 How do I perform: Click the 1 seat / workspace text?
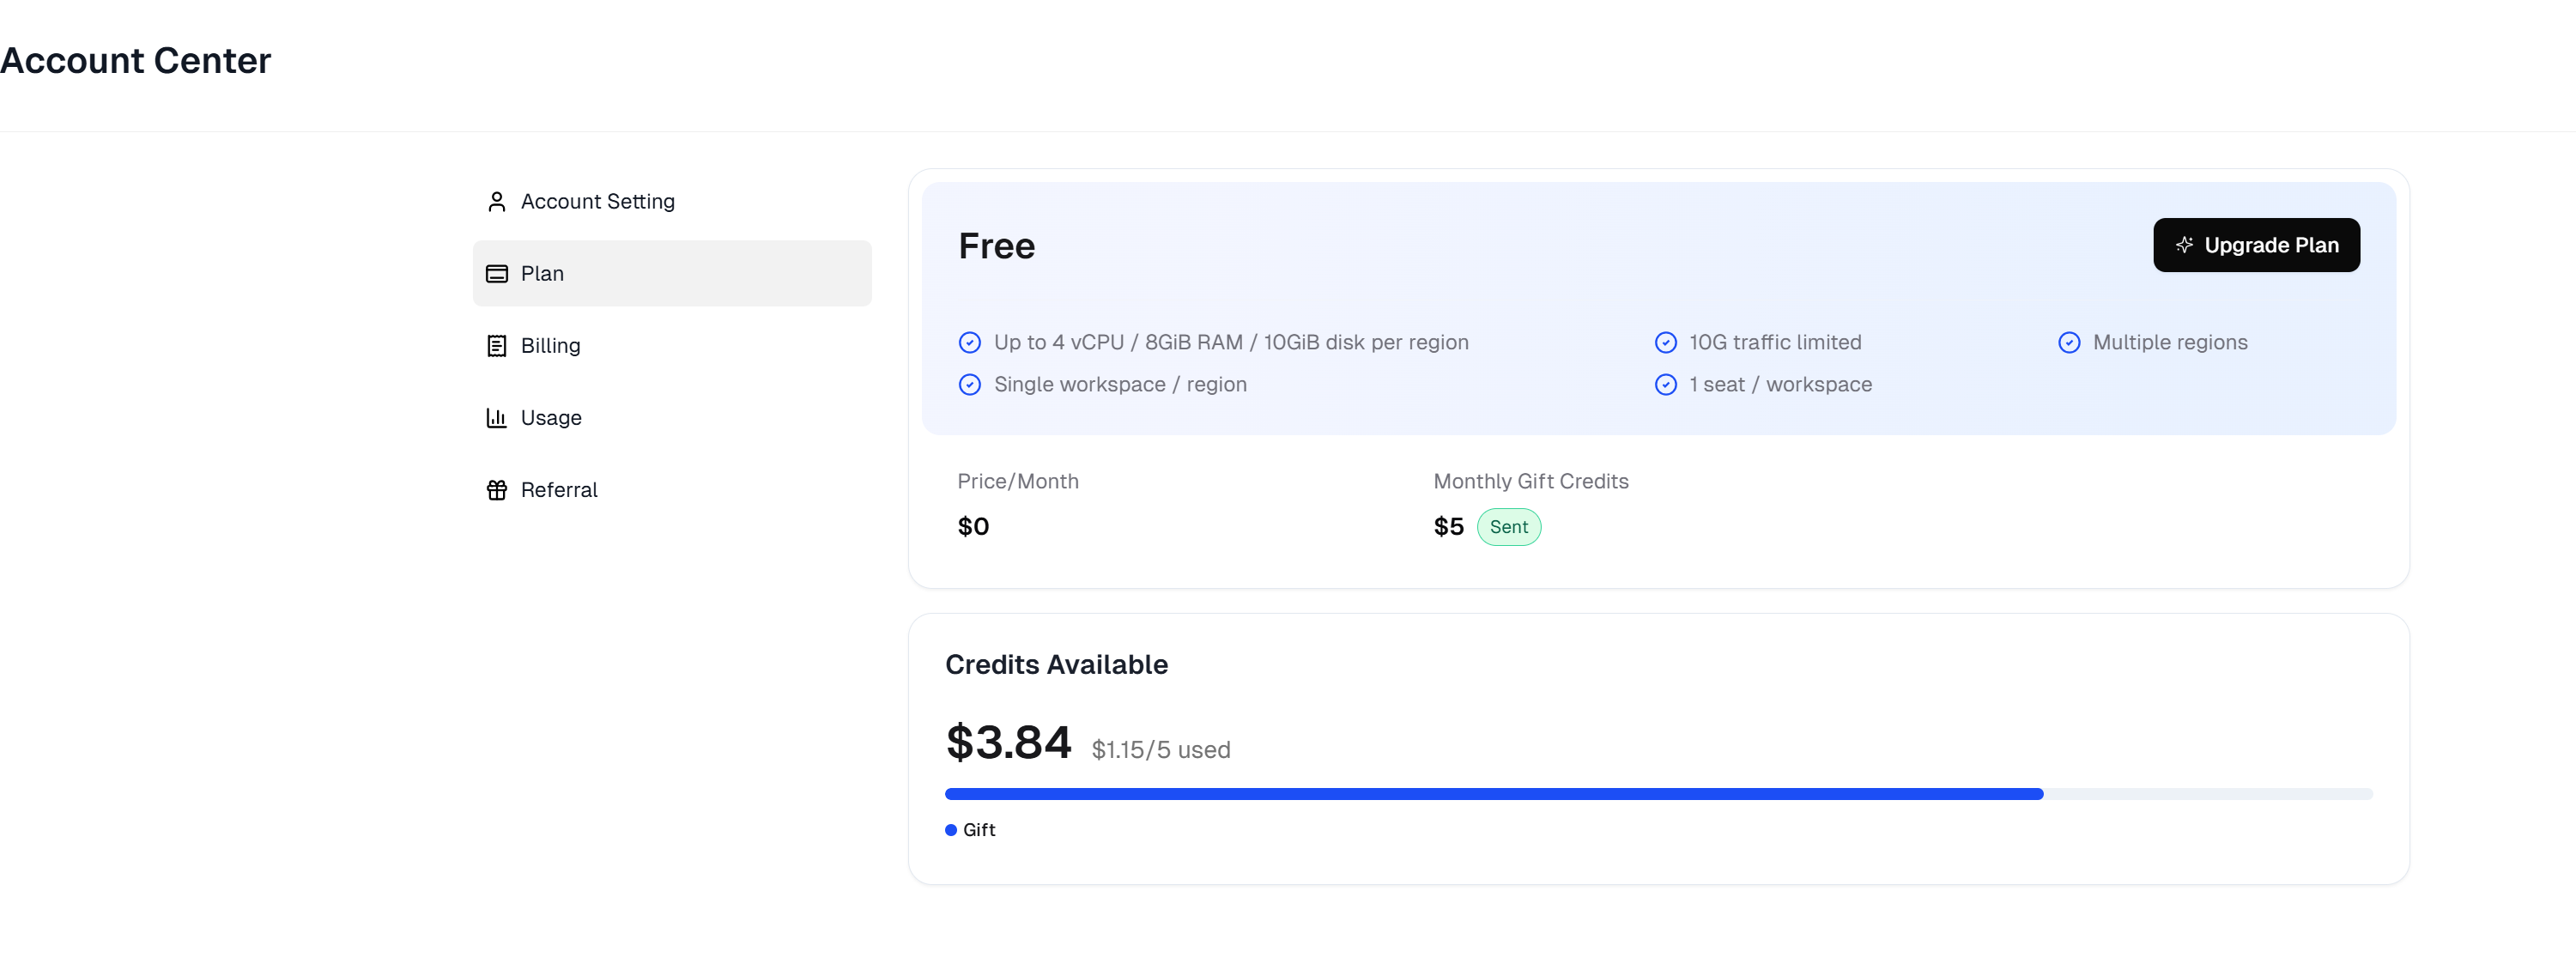click(1780, 385)
